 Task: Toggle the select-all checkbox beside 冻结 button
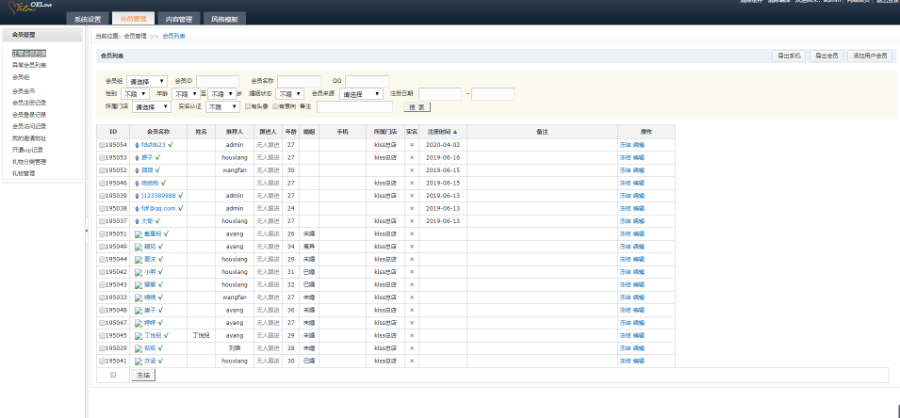pyautogui.click(x=113, y=374)
